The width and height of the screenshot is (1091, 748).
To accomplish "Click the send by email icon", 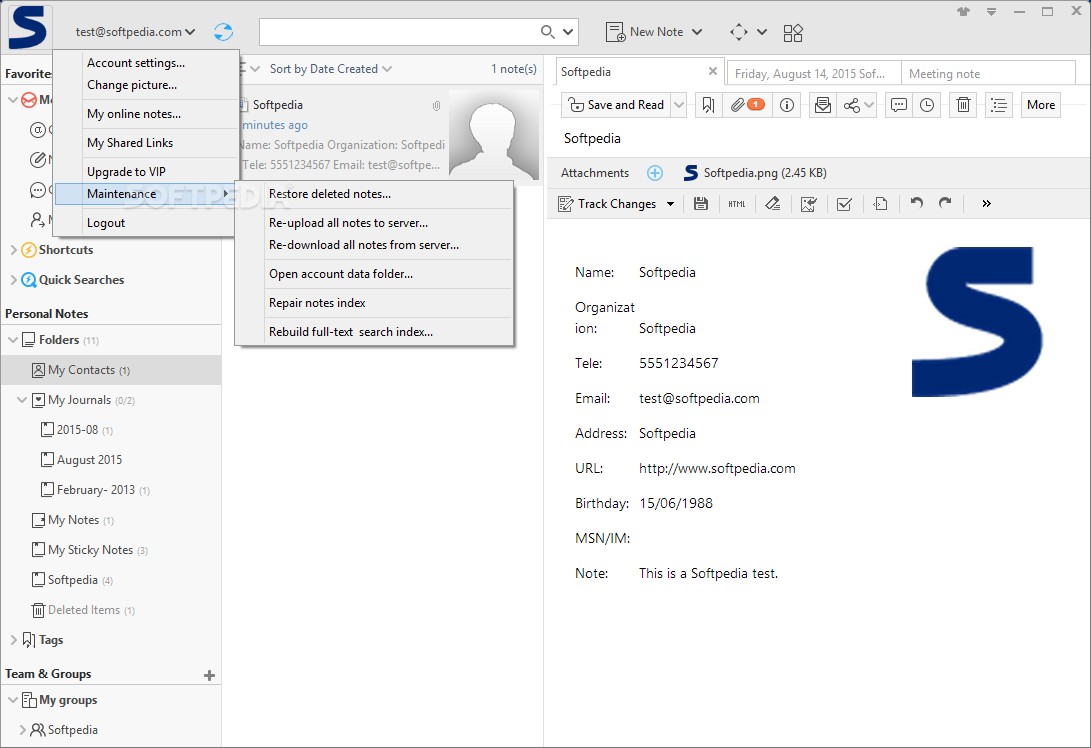I will pos(822,105).
